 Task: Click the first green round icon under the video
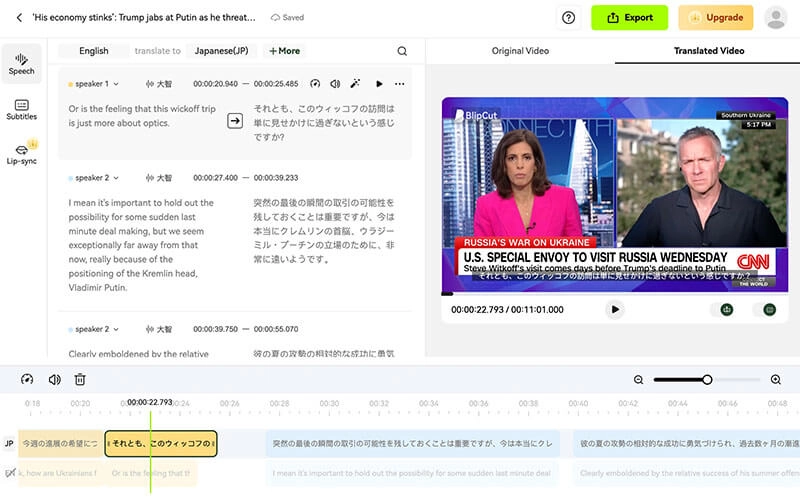pos(727,310)
